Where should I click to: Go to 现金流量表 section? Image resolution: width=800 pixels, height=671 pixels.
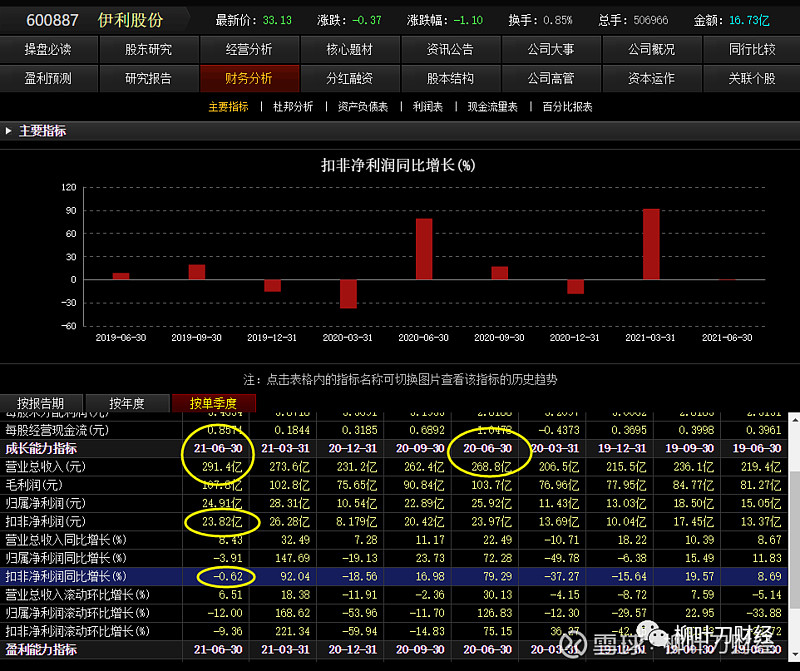click(492, 107)
